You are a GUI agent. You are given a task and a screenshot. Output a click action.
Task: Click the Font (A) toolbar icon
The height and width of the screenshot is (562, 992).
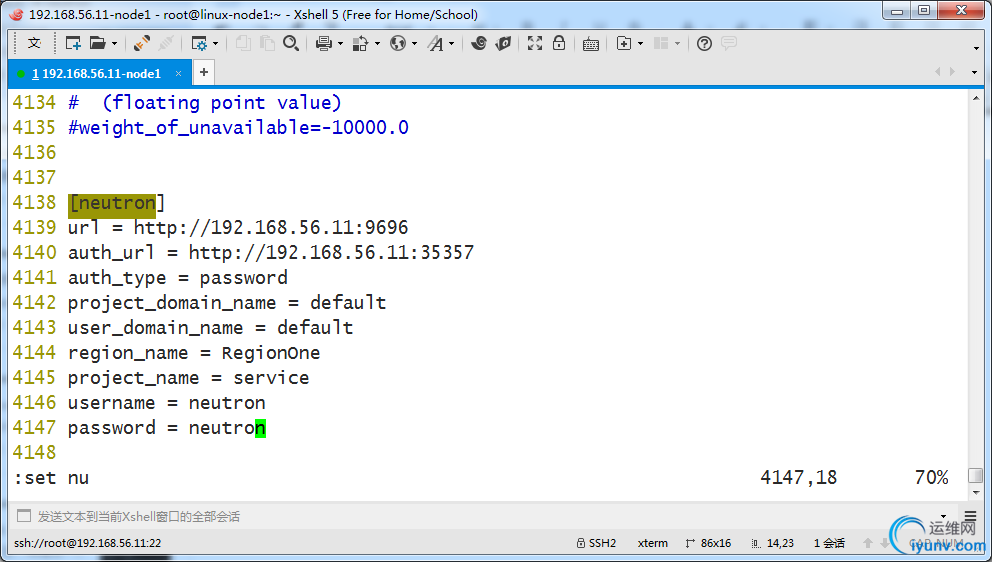pyautogui.click(x=435, y=43)
